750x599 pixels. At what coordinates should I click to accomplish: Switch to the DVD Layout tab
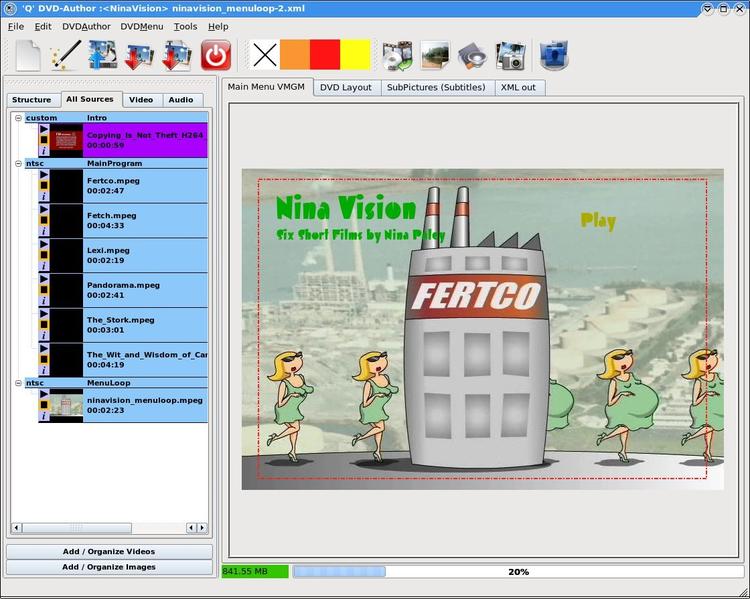[x=346, y=88]
